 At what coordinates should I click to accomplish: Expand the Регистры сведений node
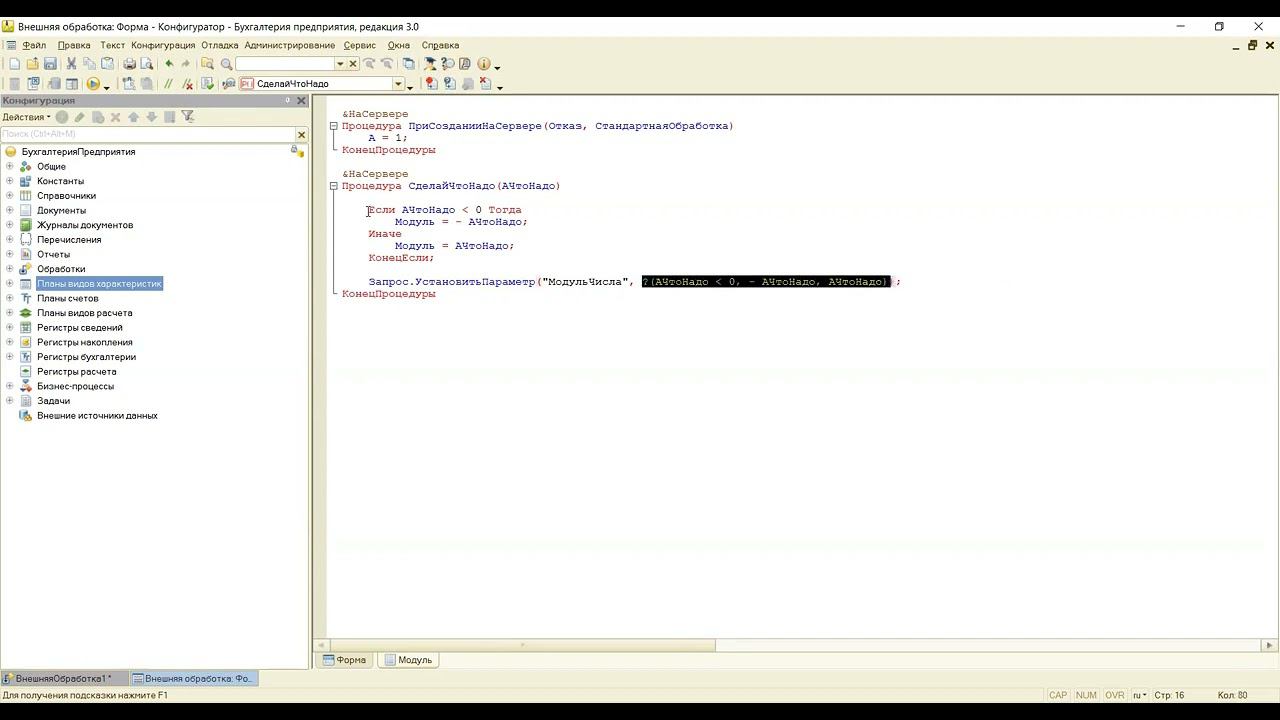pos(9,328)
